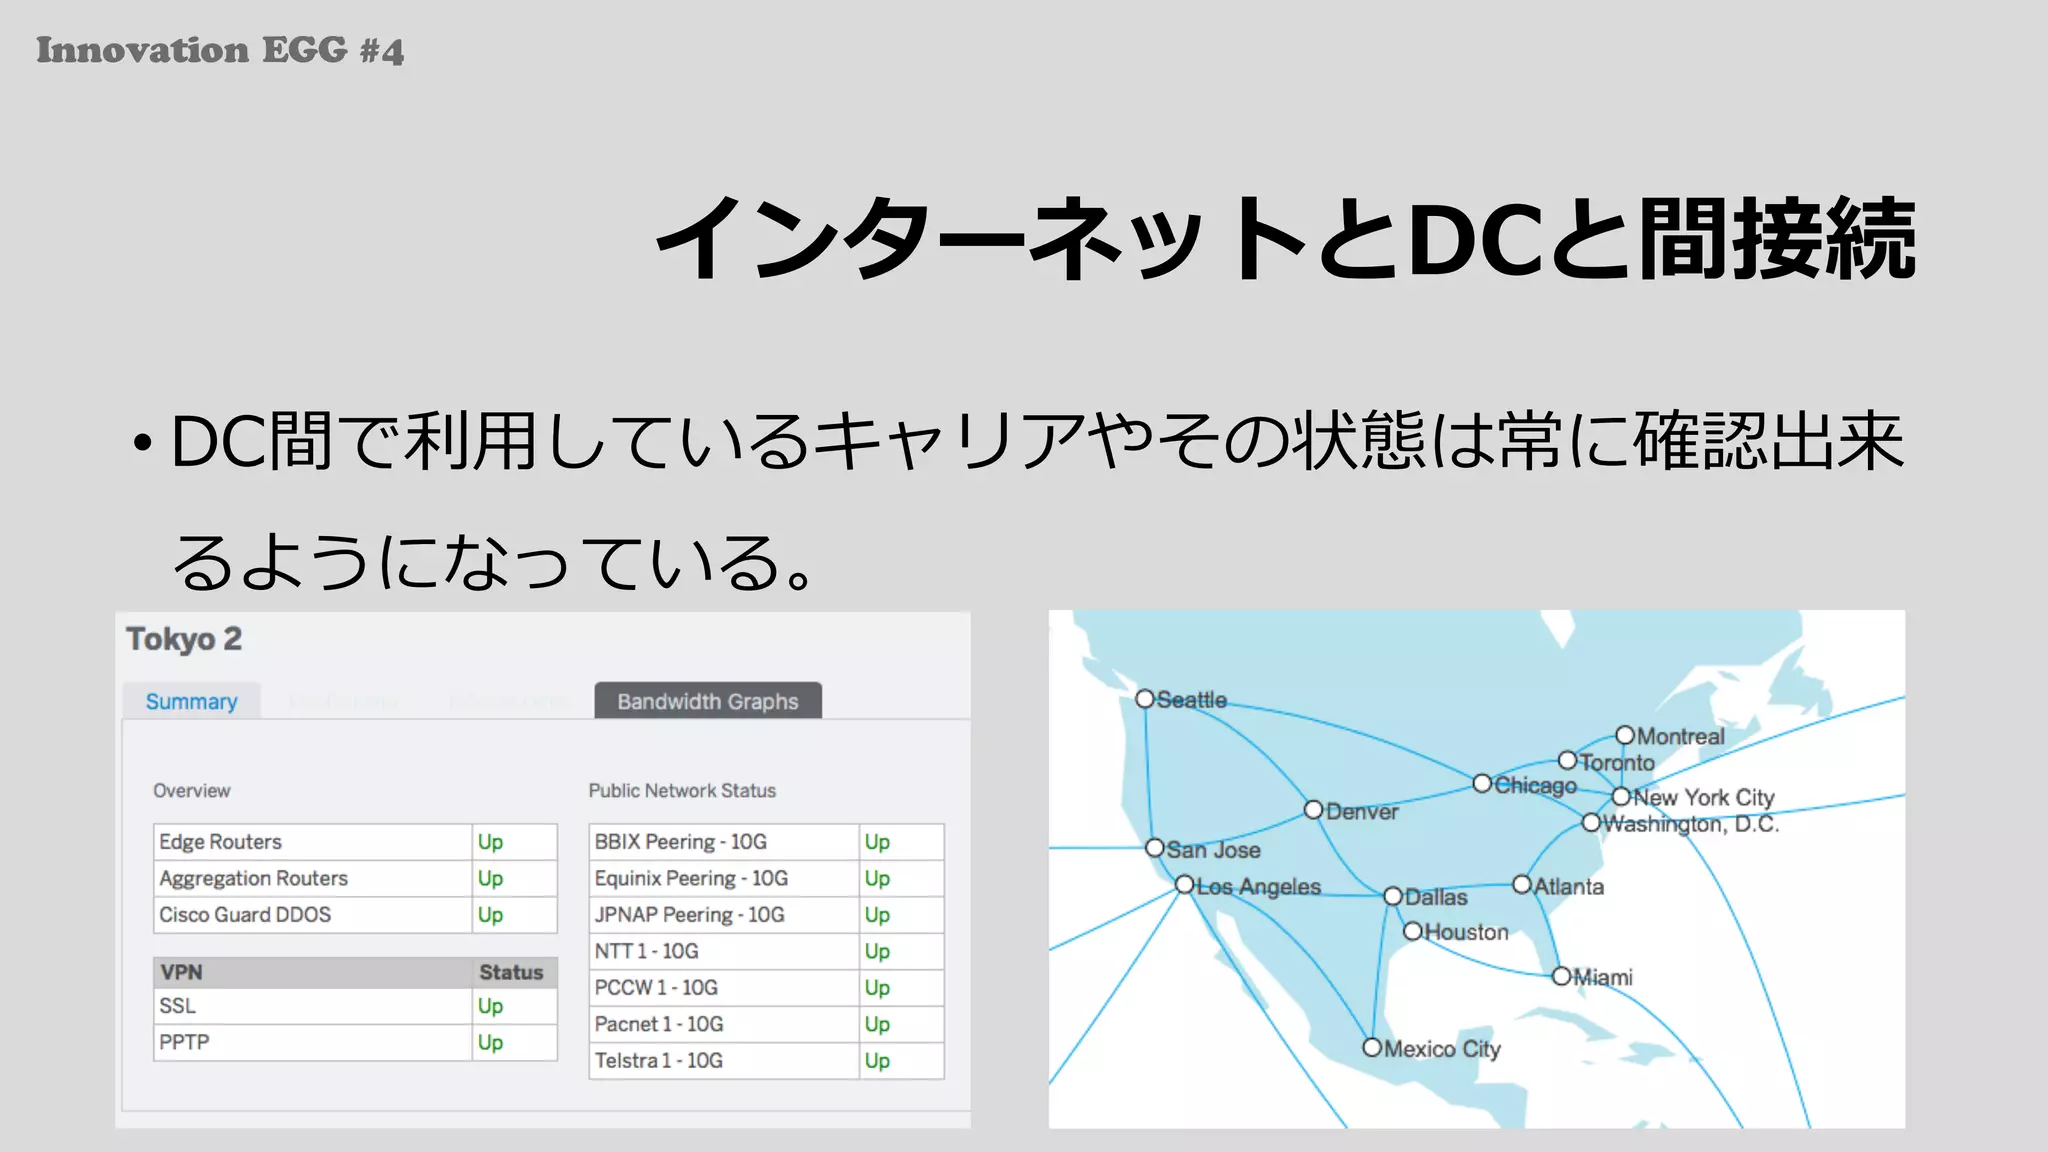Select the Dallas node on map
The width and height of the screenshot is (2048, 1152).
1393,896
